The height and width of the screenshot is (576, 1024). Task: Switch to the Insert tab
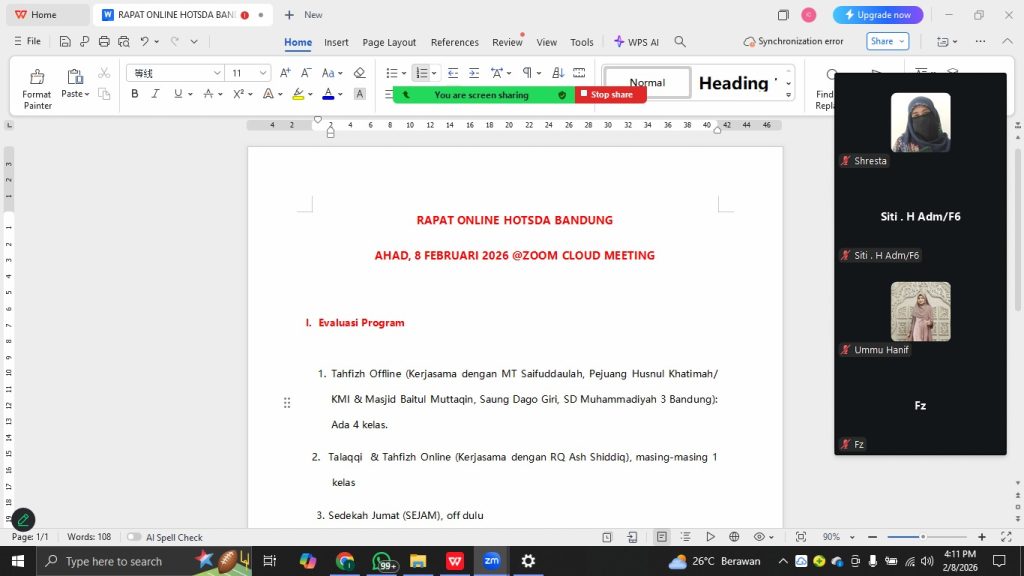point(336,42)
